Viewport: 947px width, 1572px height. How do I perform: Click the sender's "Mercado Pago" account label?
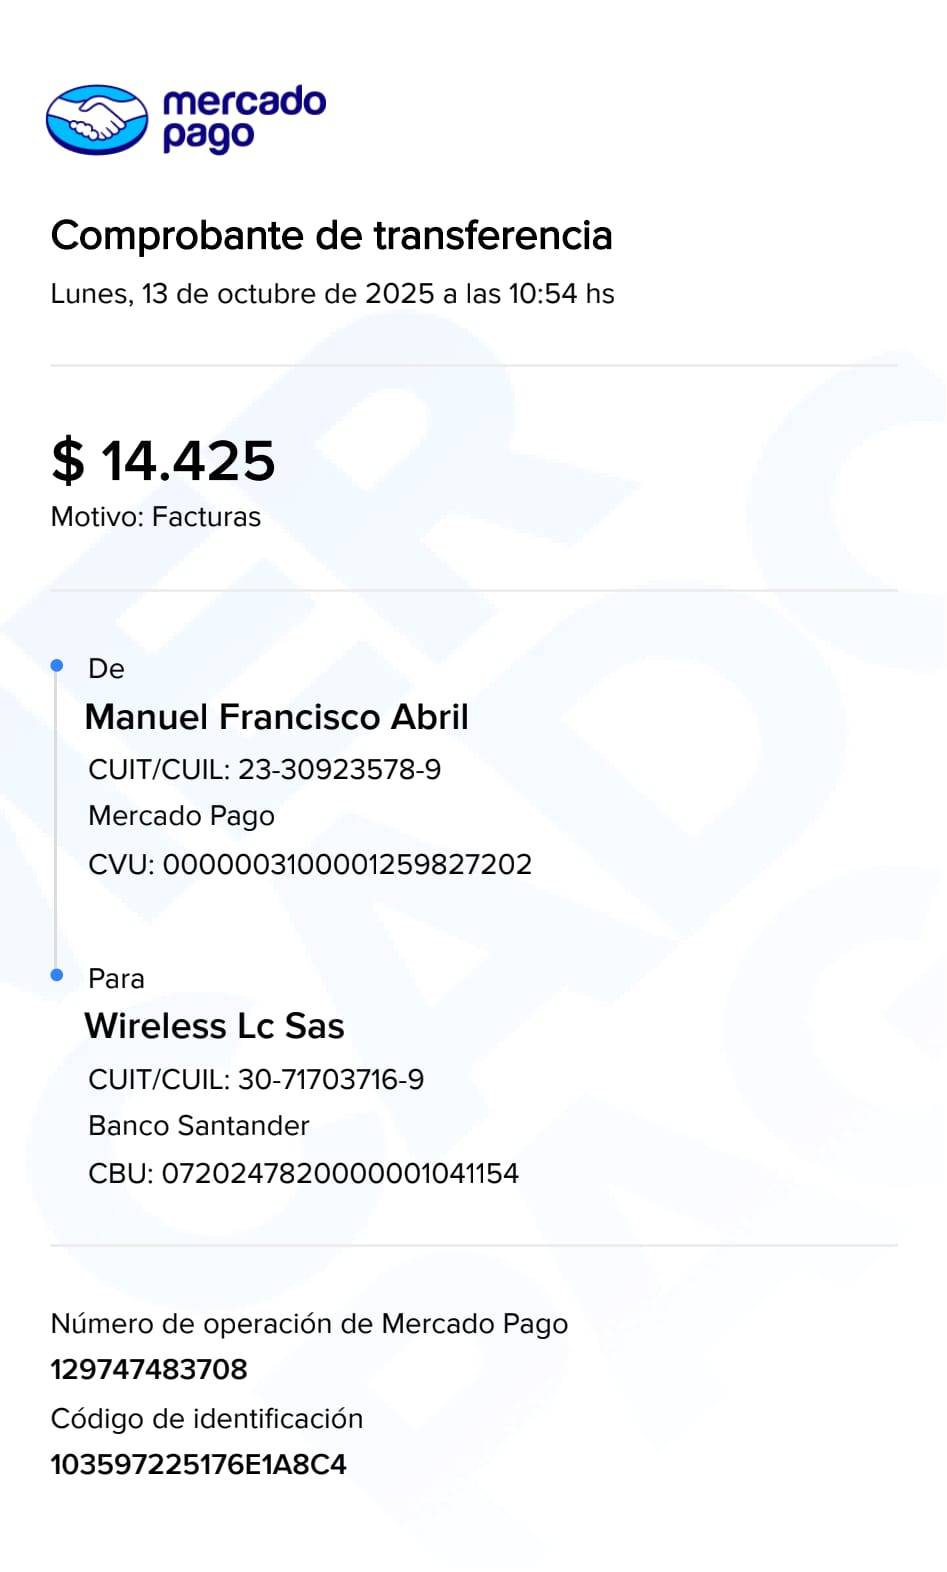(181, 816)
